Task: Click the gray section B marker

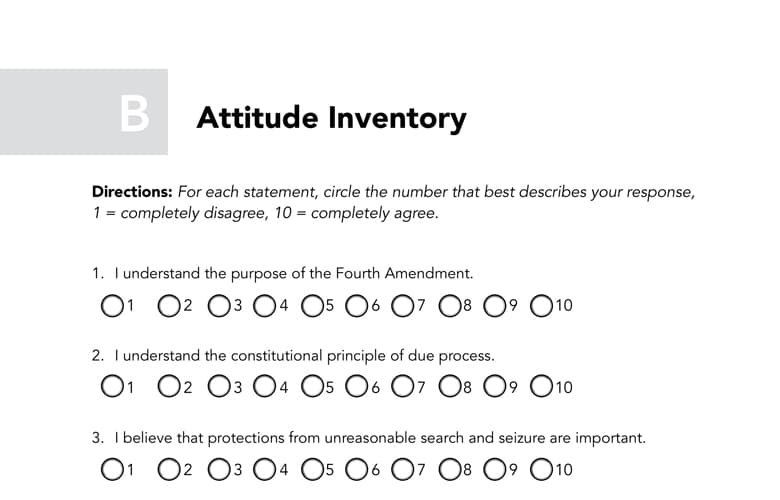Action: [x=84, y=112]
